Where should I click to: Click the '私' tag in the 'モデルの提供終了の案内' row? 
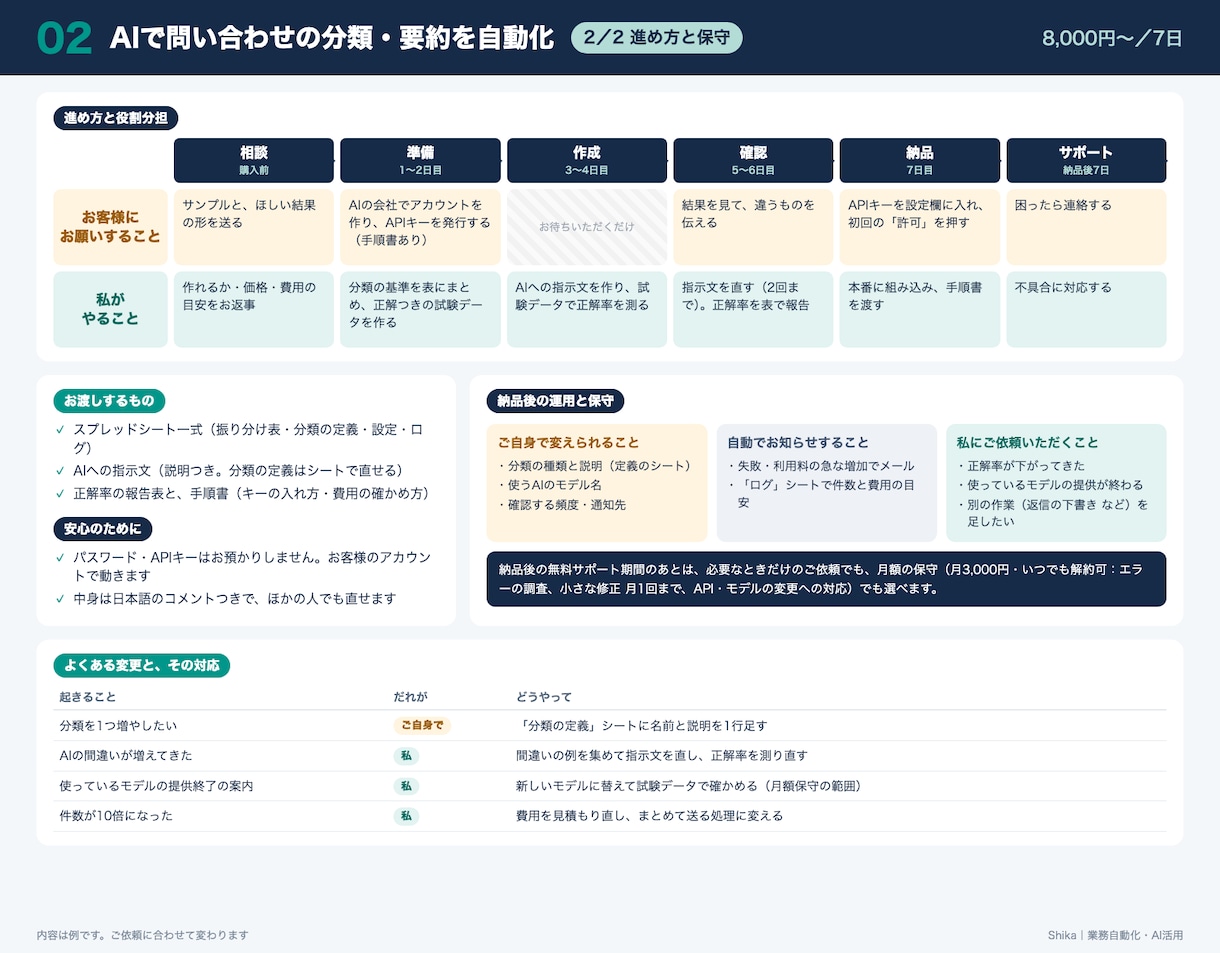coord(406,786)
